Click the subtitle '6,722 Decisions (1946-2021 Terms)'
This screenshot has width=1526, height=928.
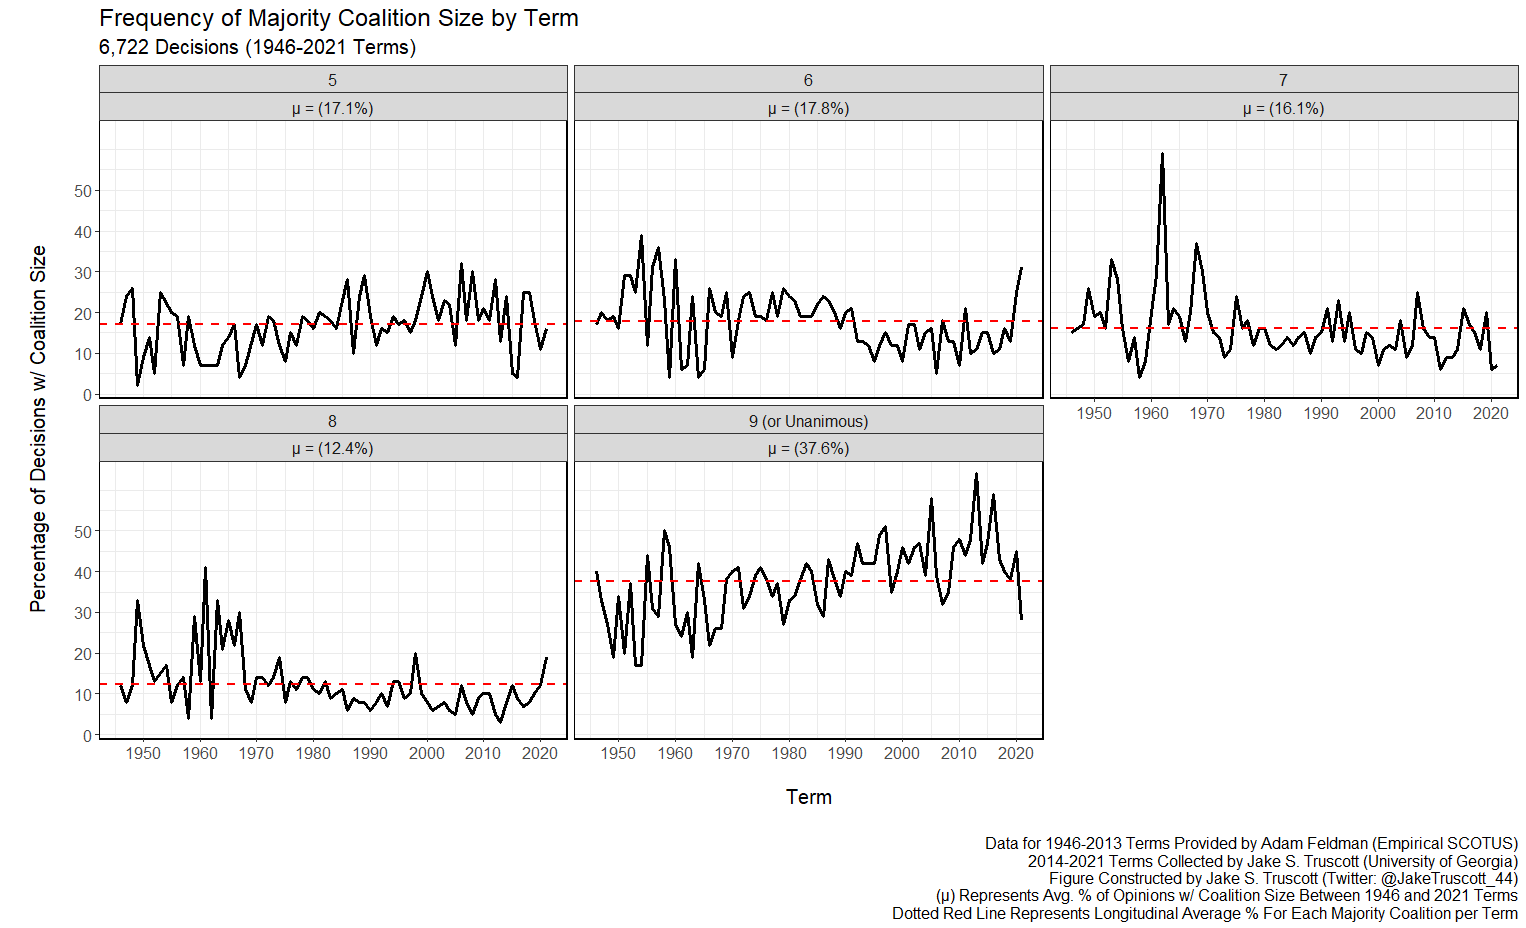pyautogui.click(x=257, y=47)
